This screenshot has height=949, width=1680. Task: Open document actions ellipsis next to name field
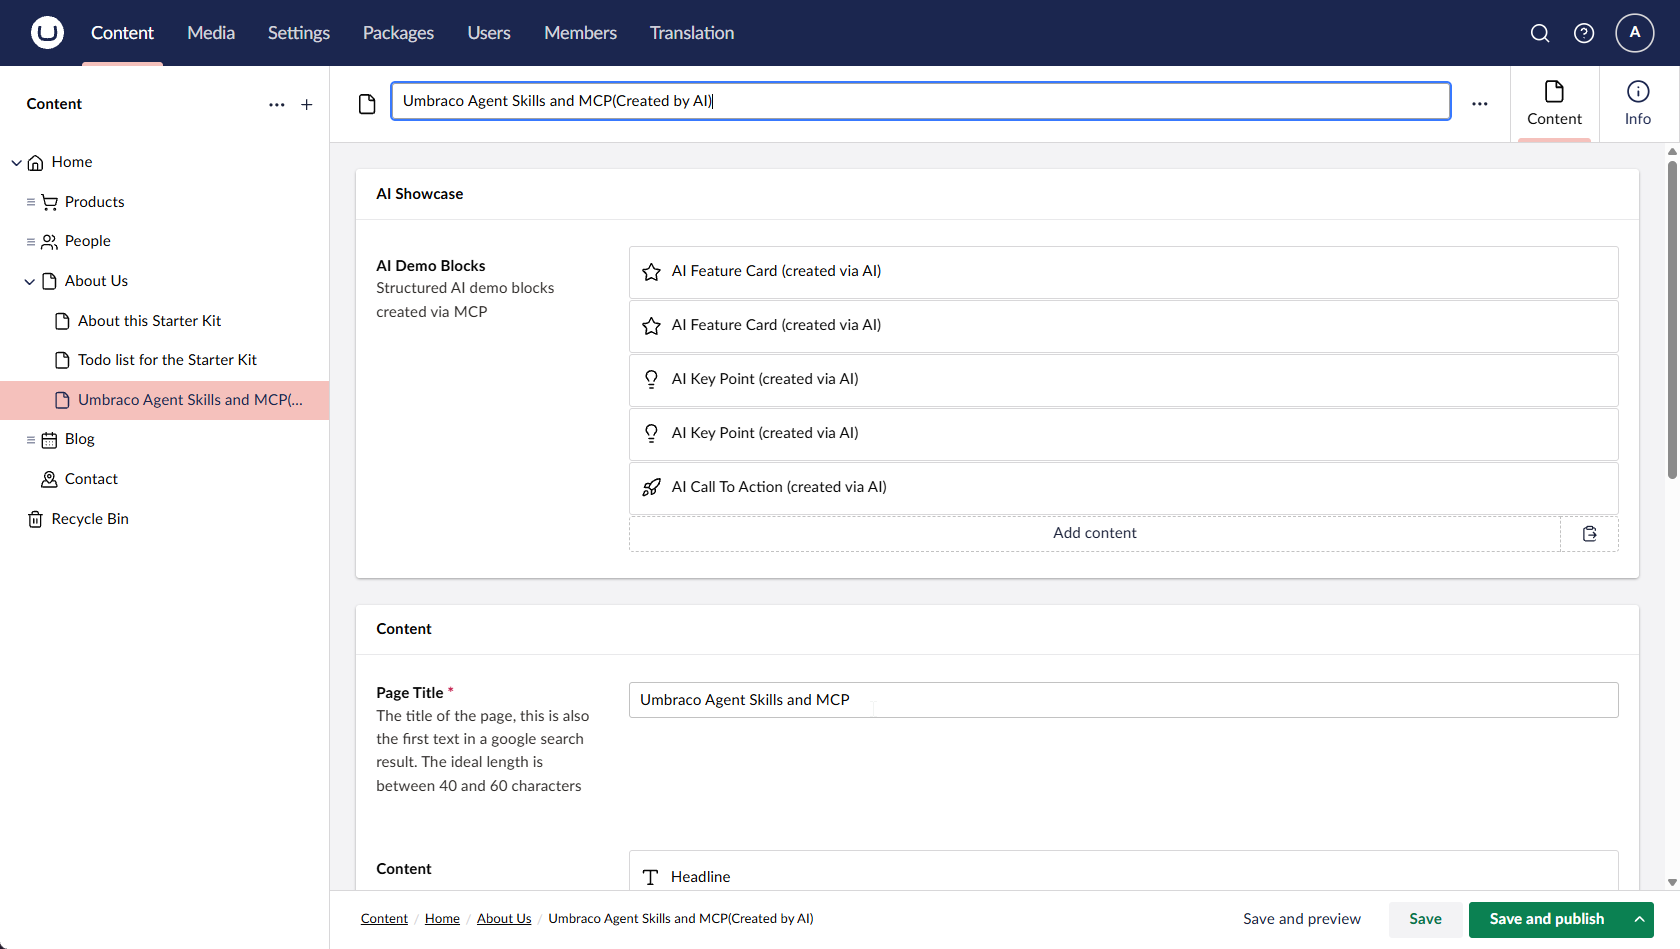(1480, 104)
